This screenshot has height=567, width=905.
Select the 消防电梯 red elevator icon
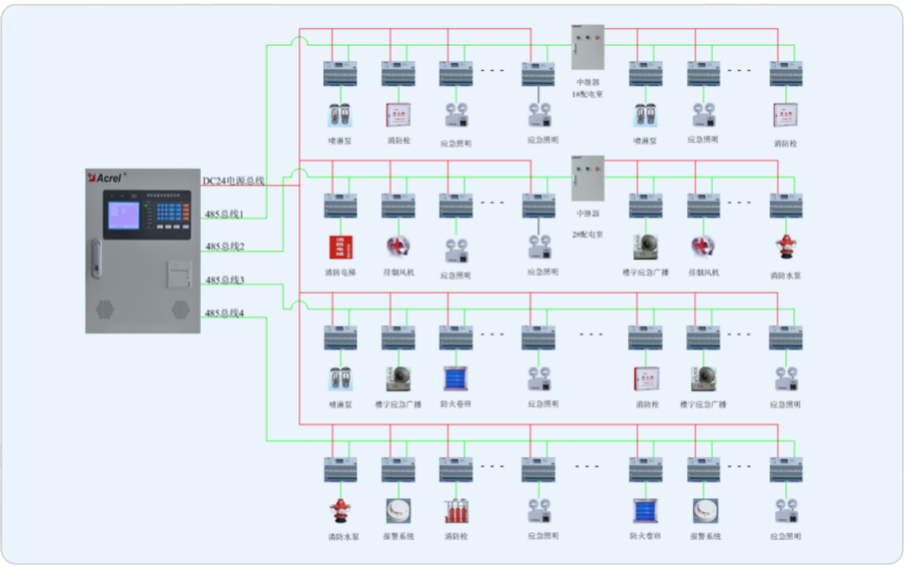[x=340, y=246]
